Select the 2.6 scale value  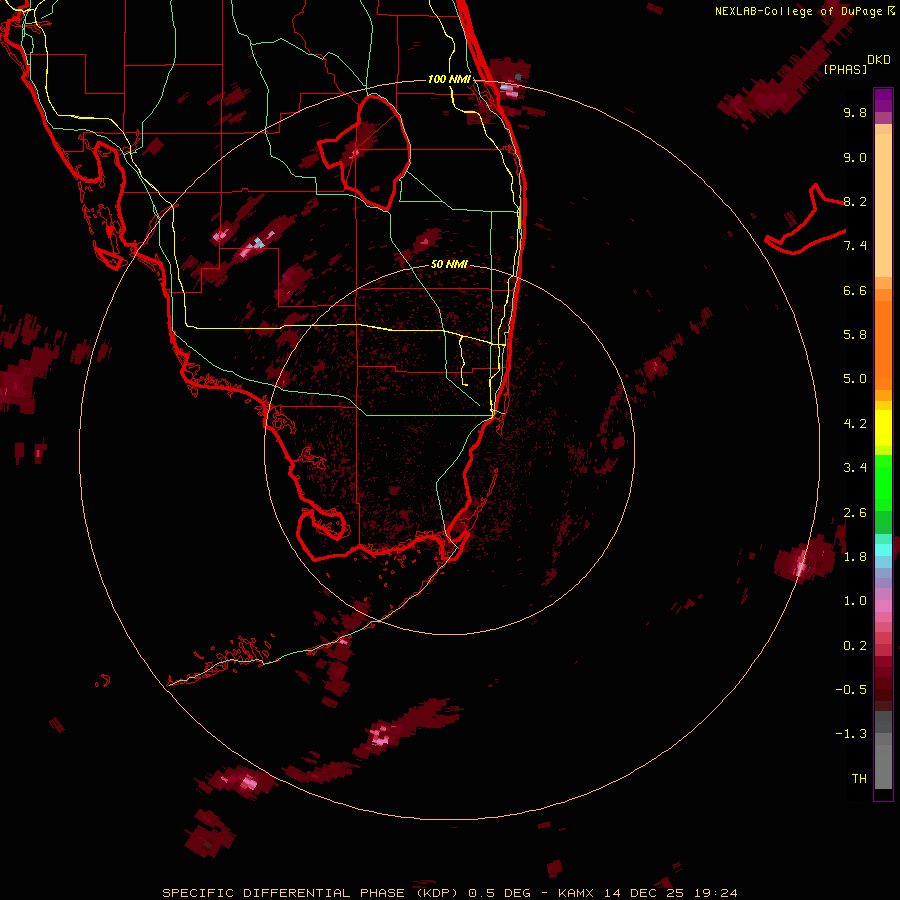tap(855, 513)
